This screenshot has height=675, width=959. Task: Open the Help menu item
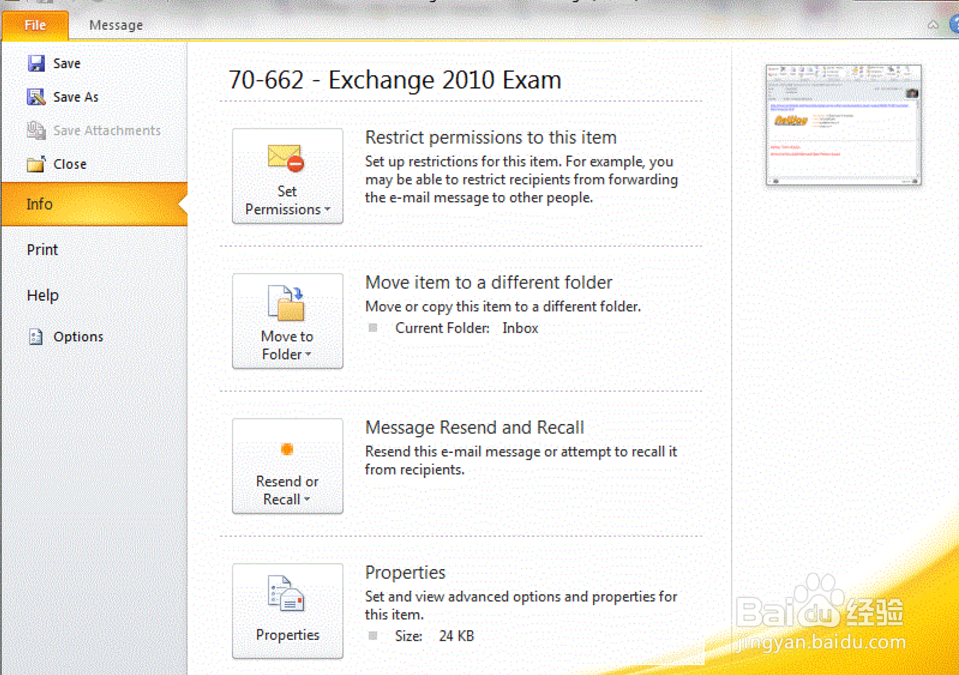[x=43, y=295]
